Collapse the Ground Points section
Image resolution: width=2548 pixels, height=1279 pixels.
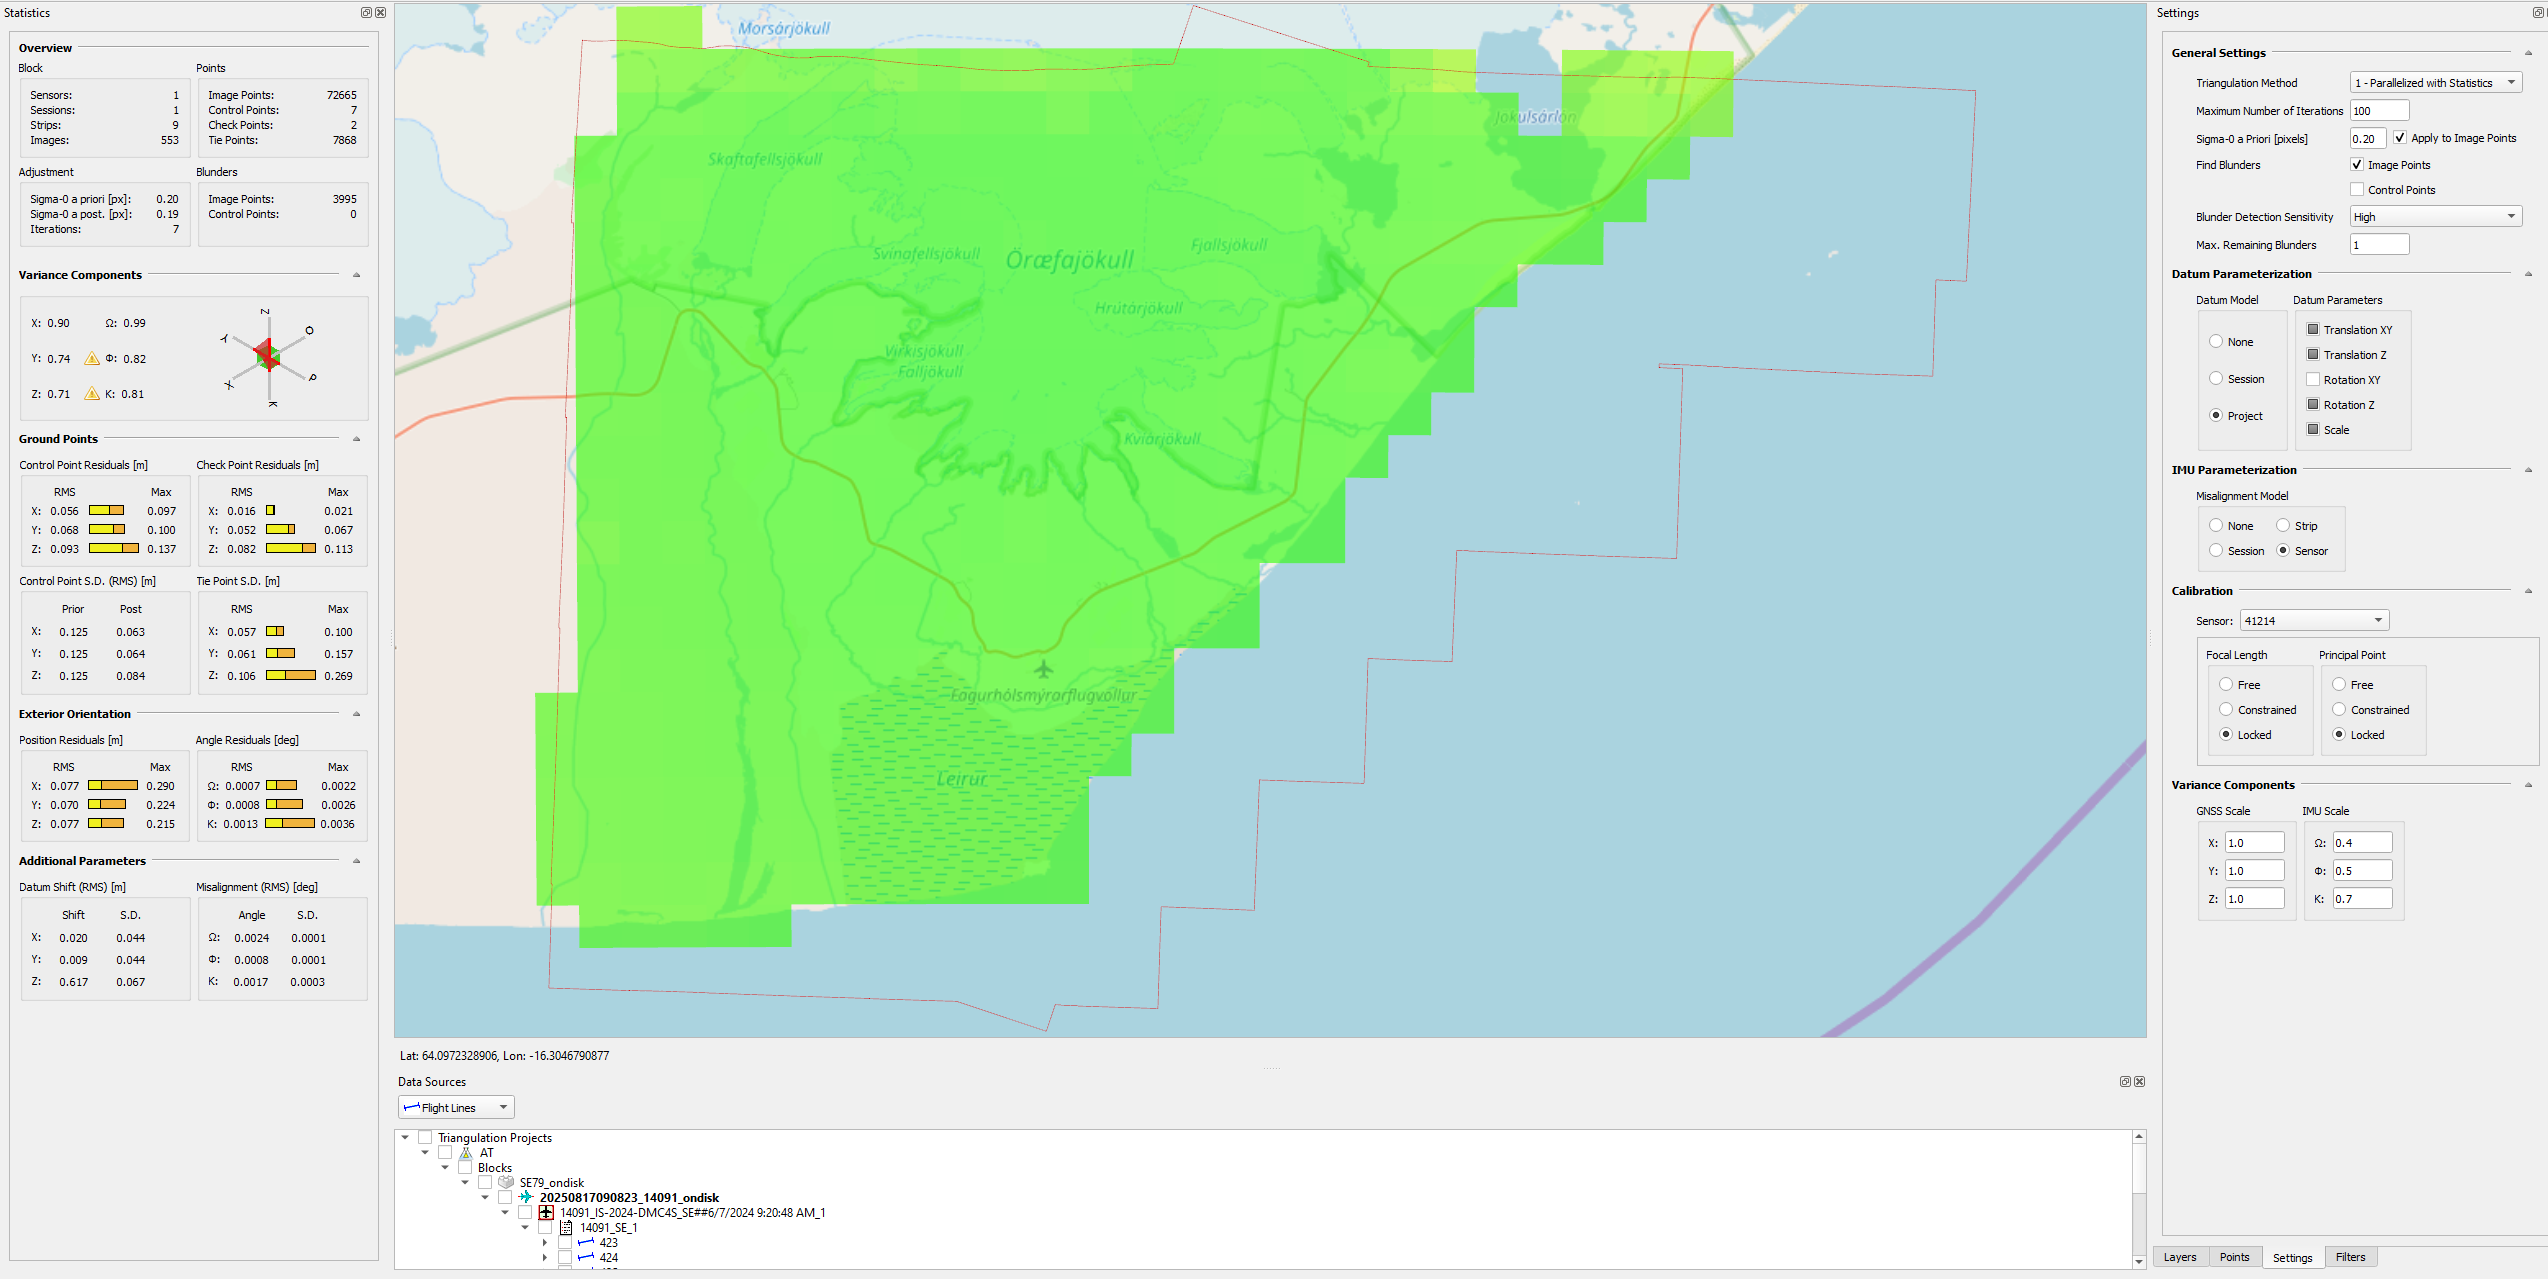[357, 439]
